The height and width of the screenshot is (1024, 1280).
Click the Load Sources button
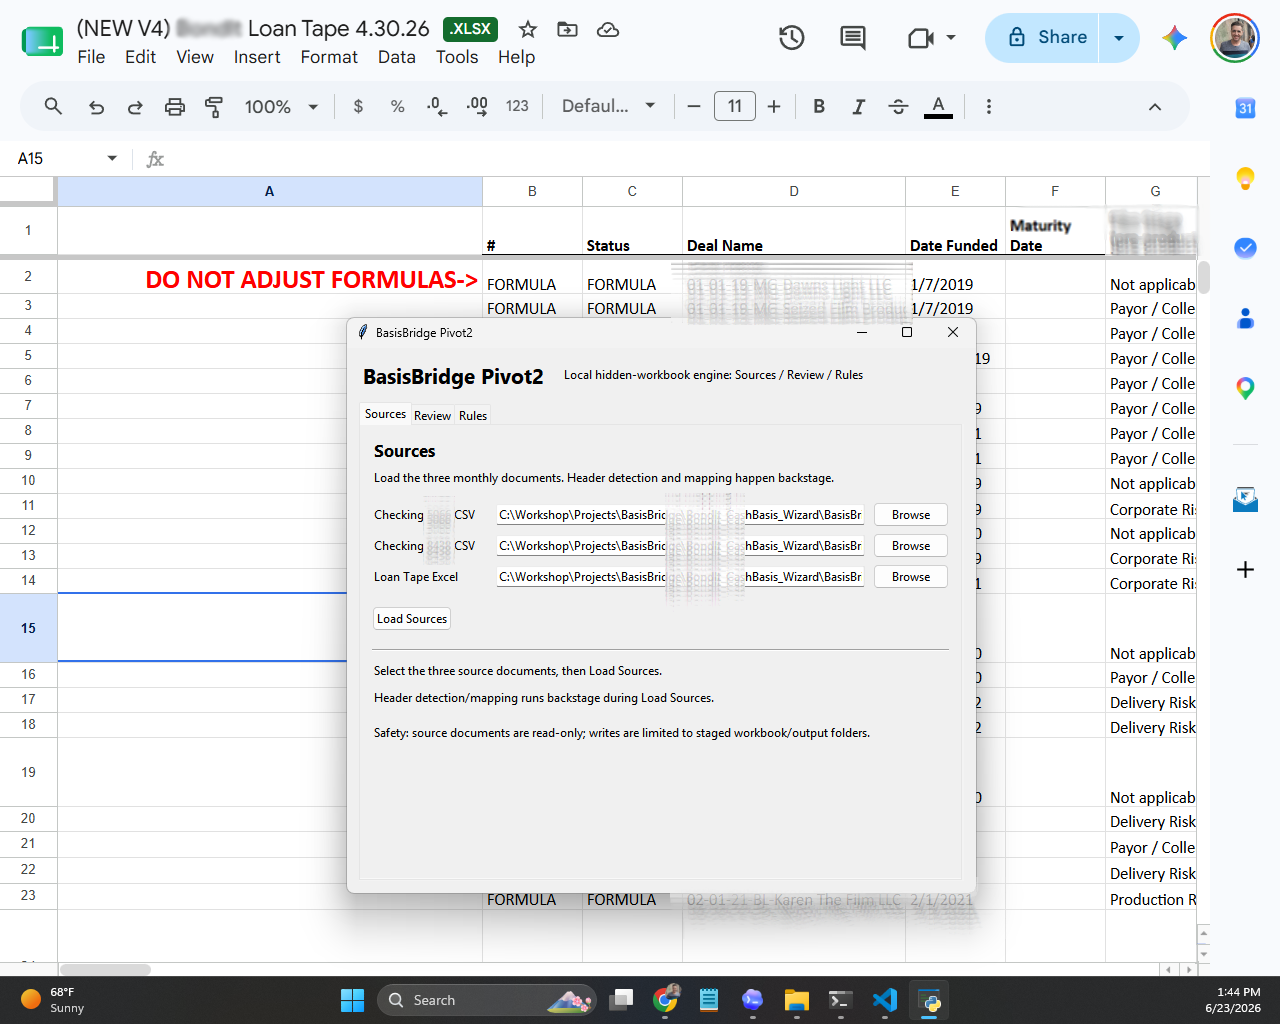pyautogui.click(x=412, y=619)
